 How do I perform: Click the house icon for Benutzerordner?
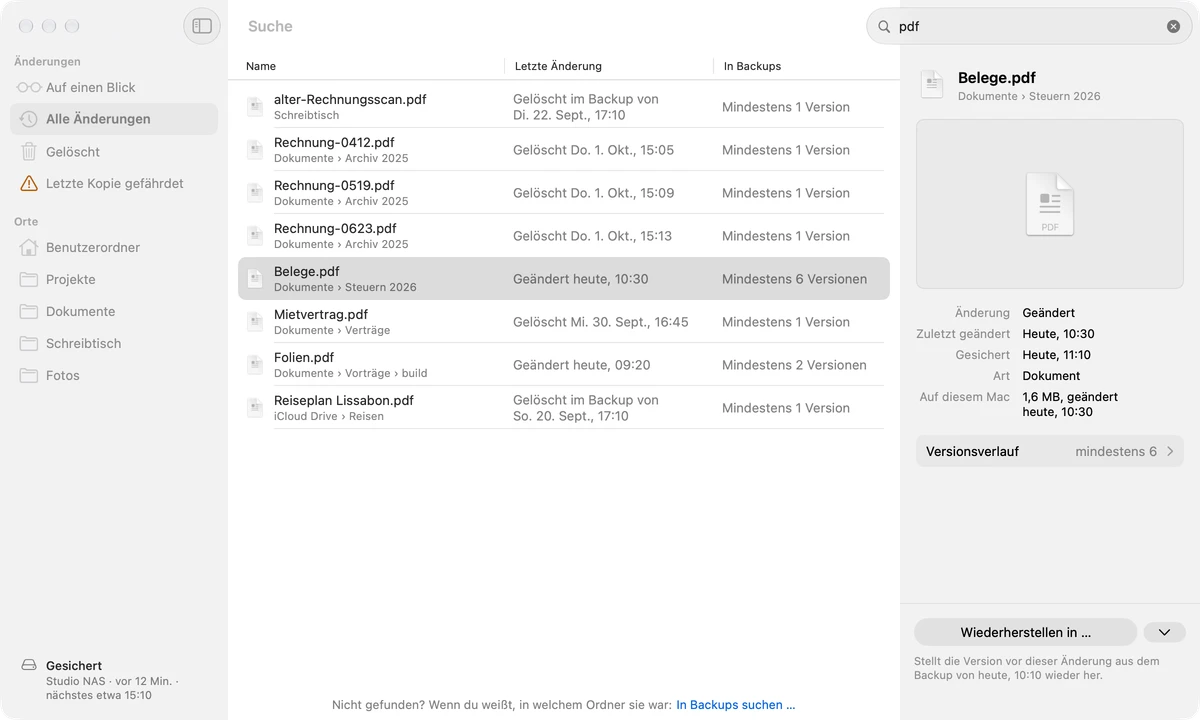click(29, 247)
